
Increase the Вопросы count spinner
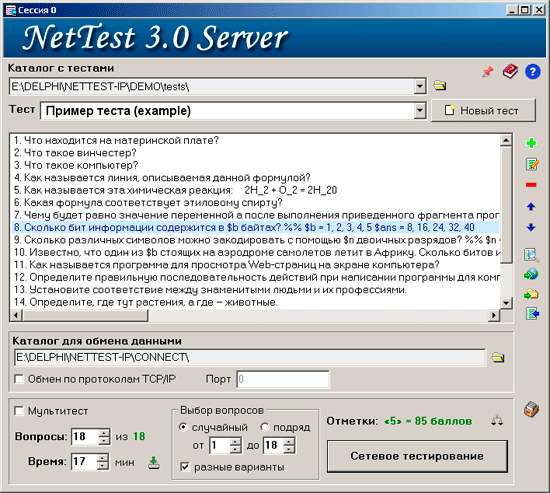pyautogui.click(x=104, y=433)
